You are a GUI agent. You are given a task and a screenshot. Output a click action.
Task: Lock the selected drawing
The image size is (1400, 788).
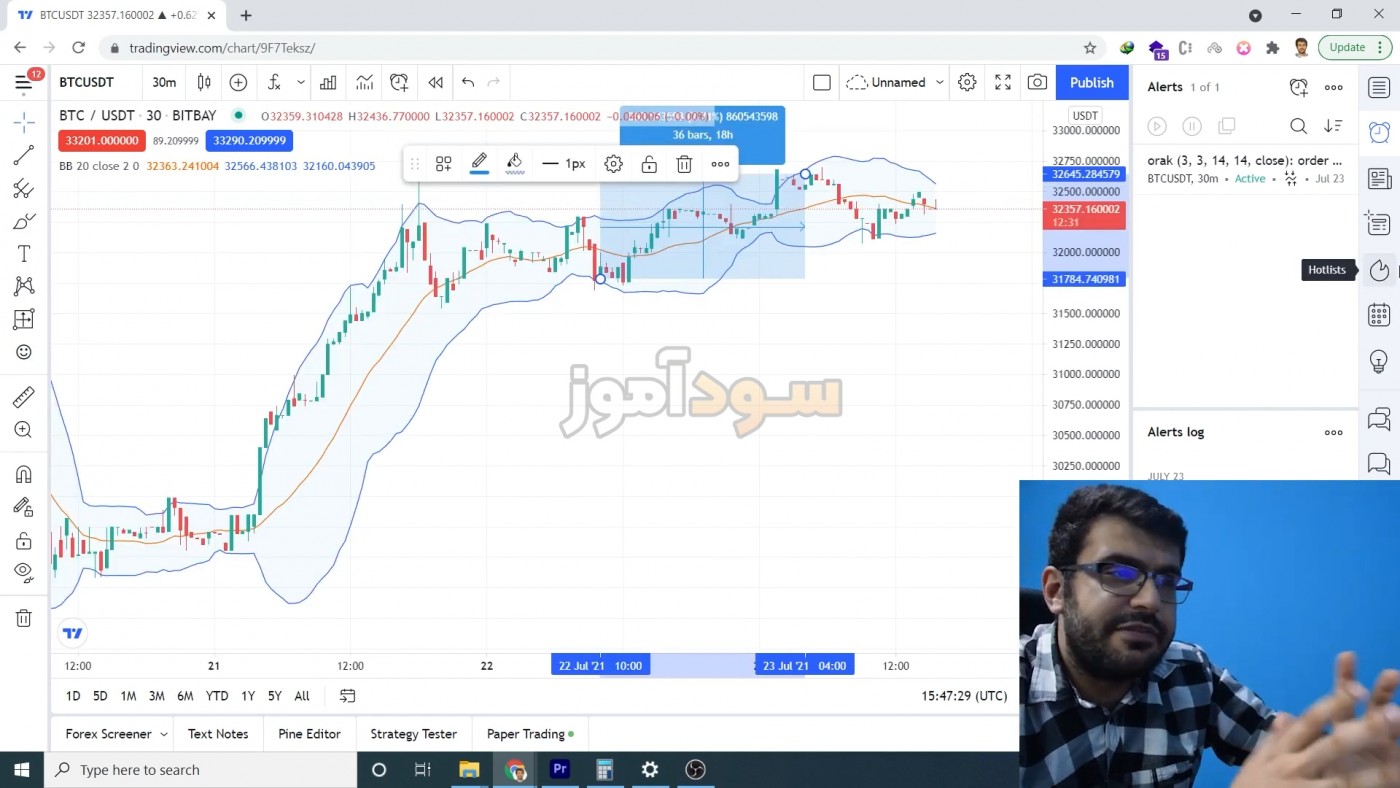(649, 164)
